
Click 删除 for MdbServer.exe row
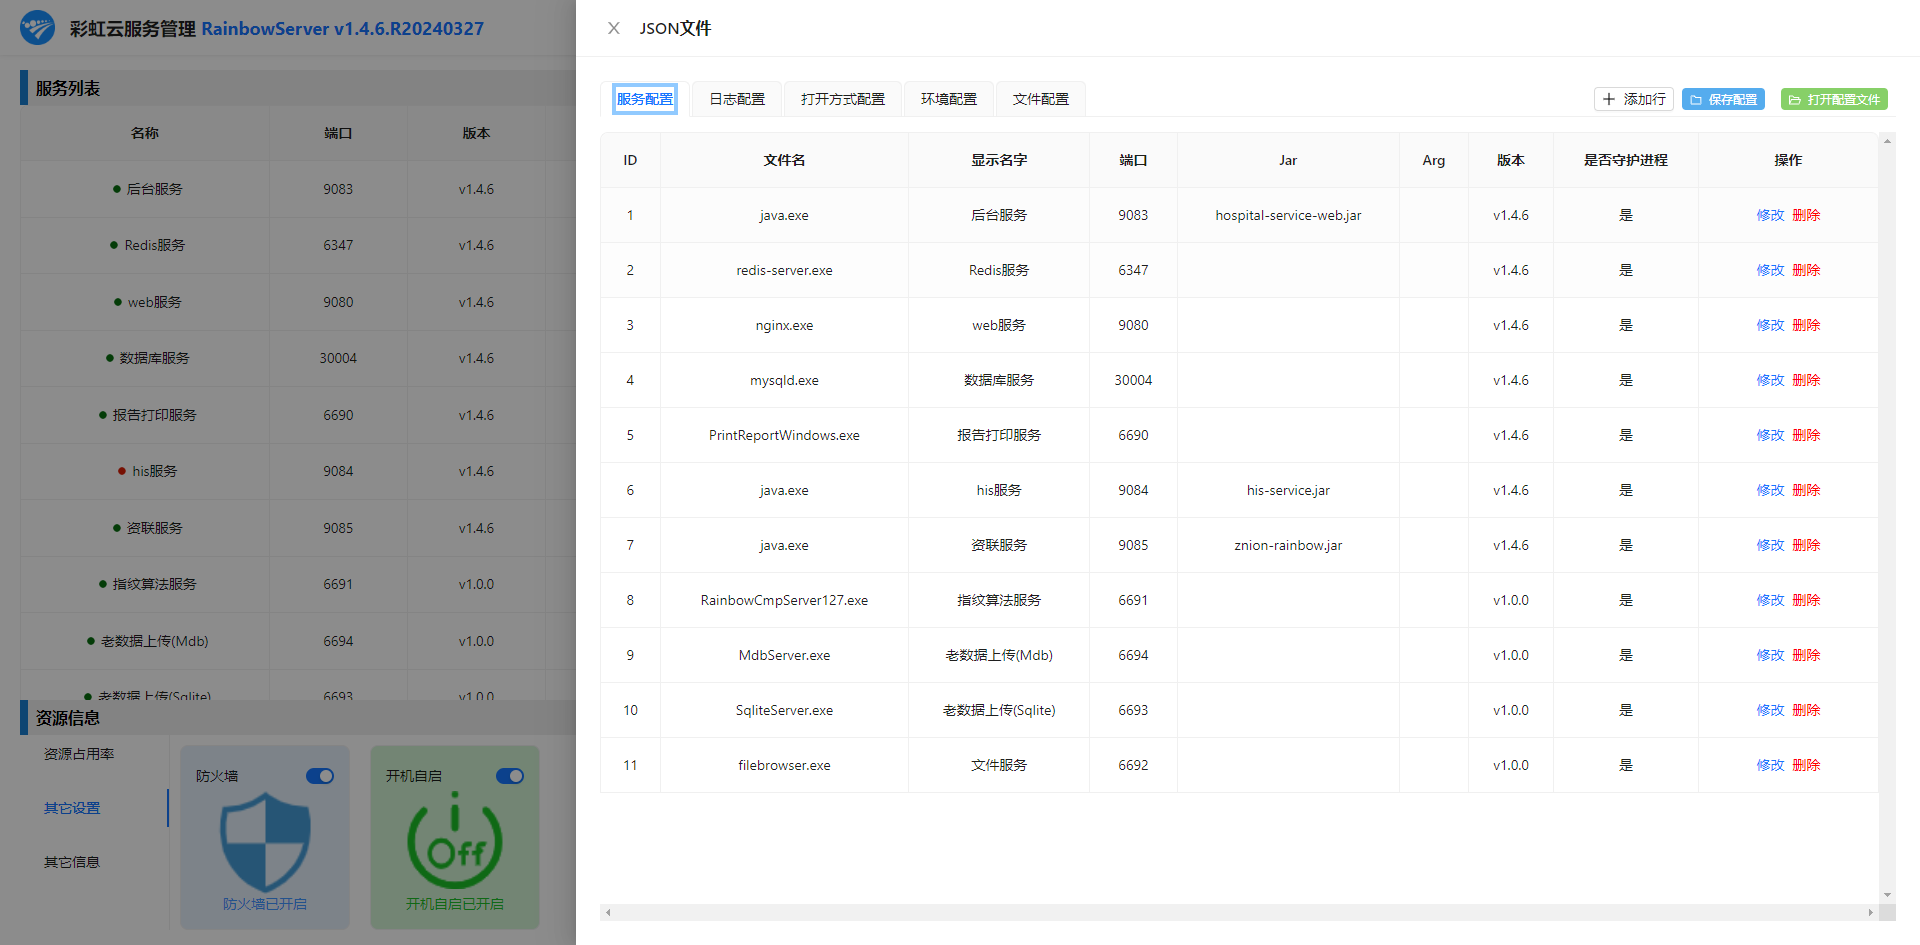[x=1806, y=655]
